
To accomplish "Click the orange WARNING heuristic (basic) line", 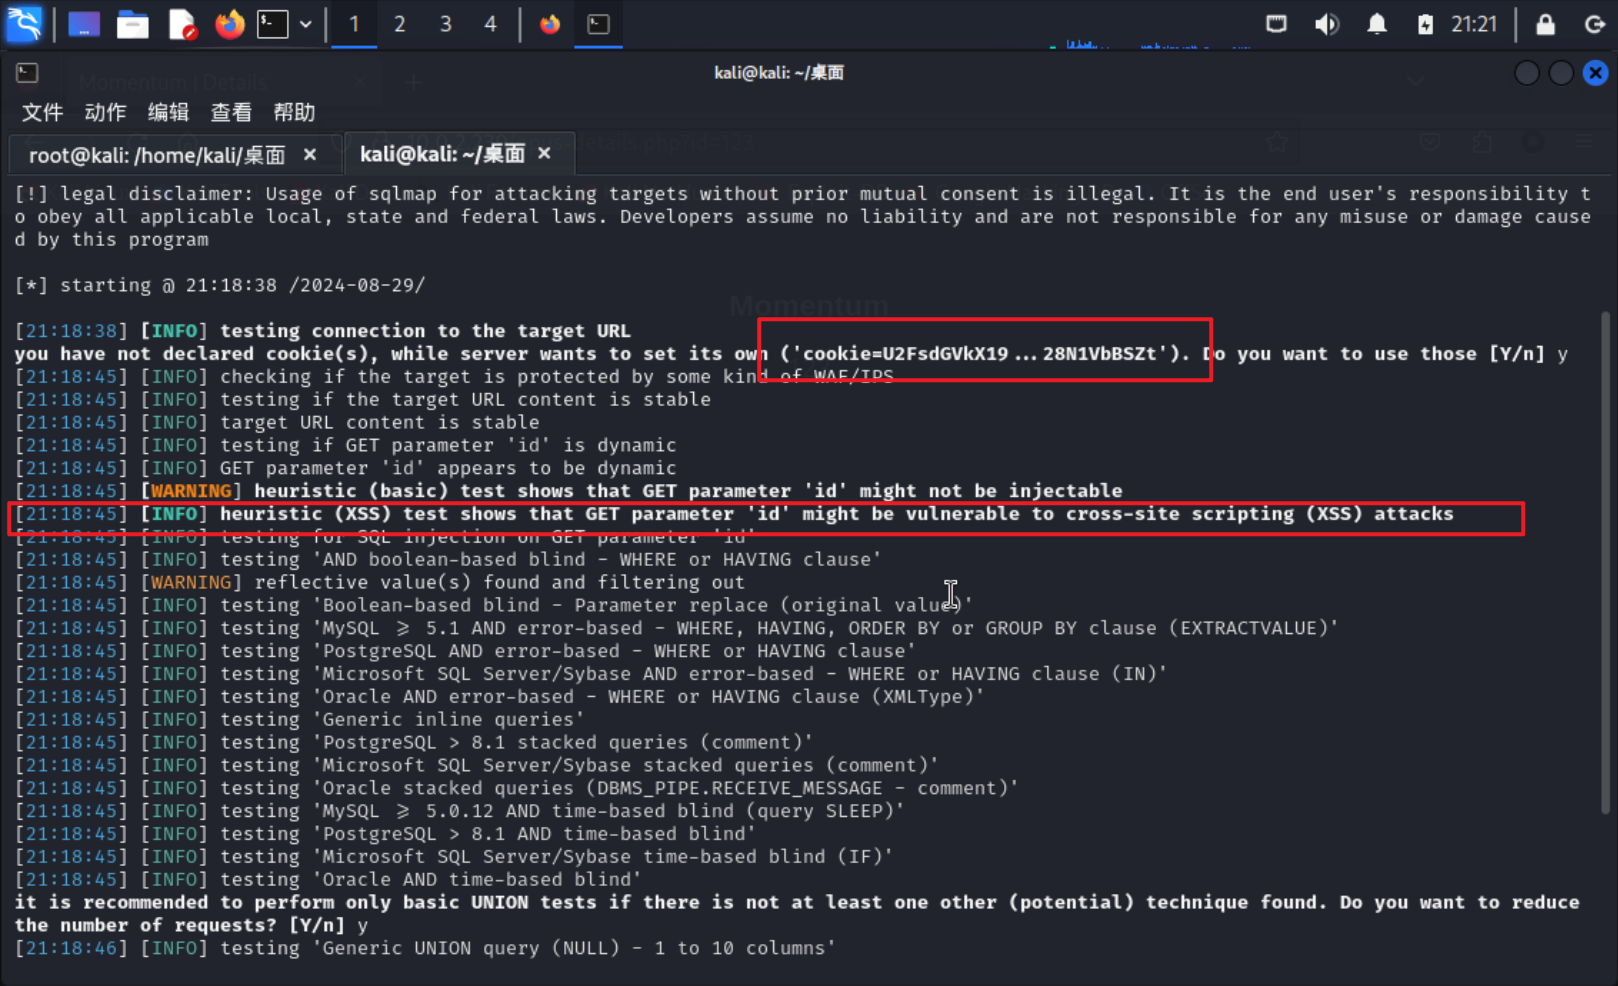I will [x=568, y=491].
